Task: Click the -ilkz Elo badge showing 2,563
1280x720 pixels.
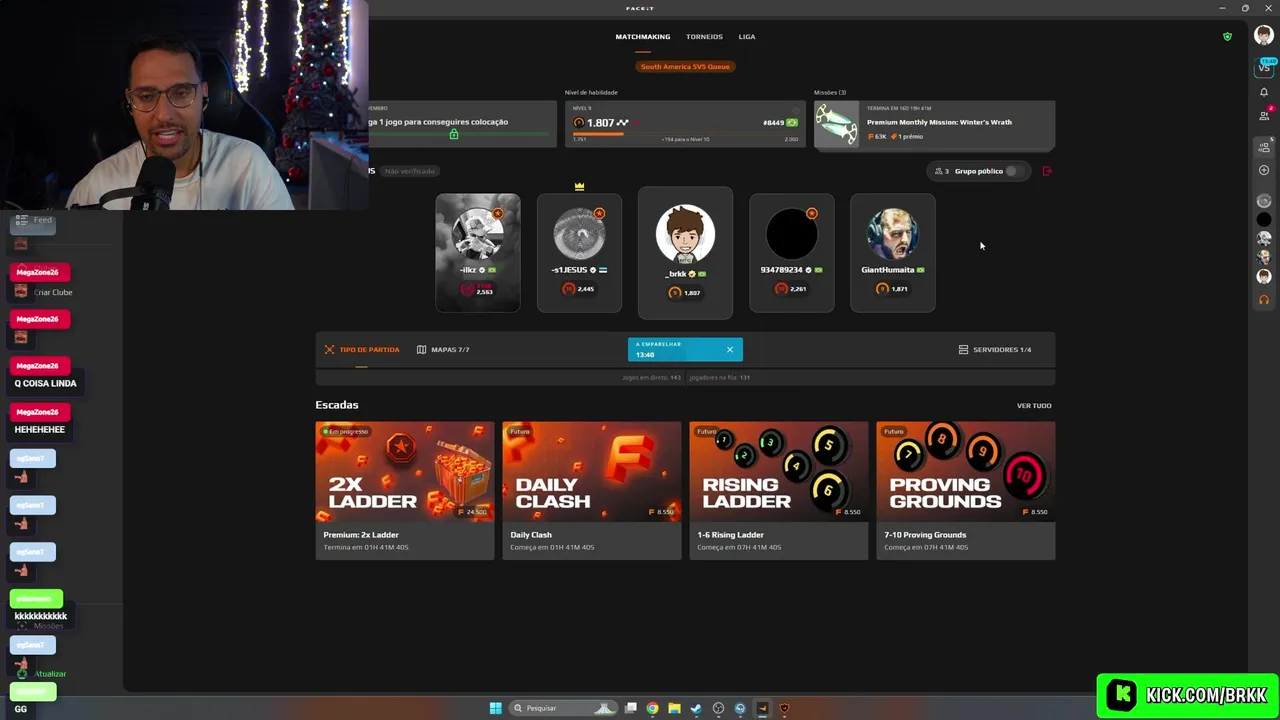Action: (x=478, y=289)
